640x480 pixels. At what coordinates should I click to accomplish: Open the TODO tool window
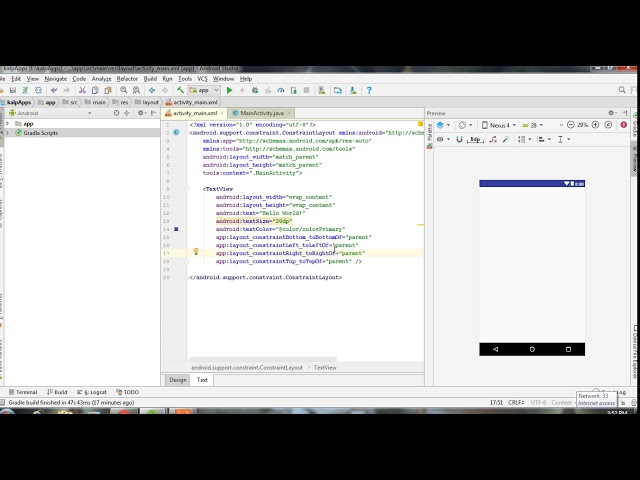(128, 392)
